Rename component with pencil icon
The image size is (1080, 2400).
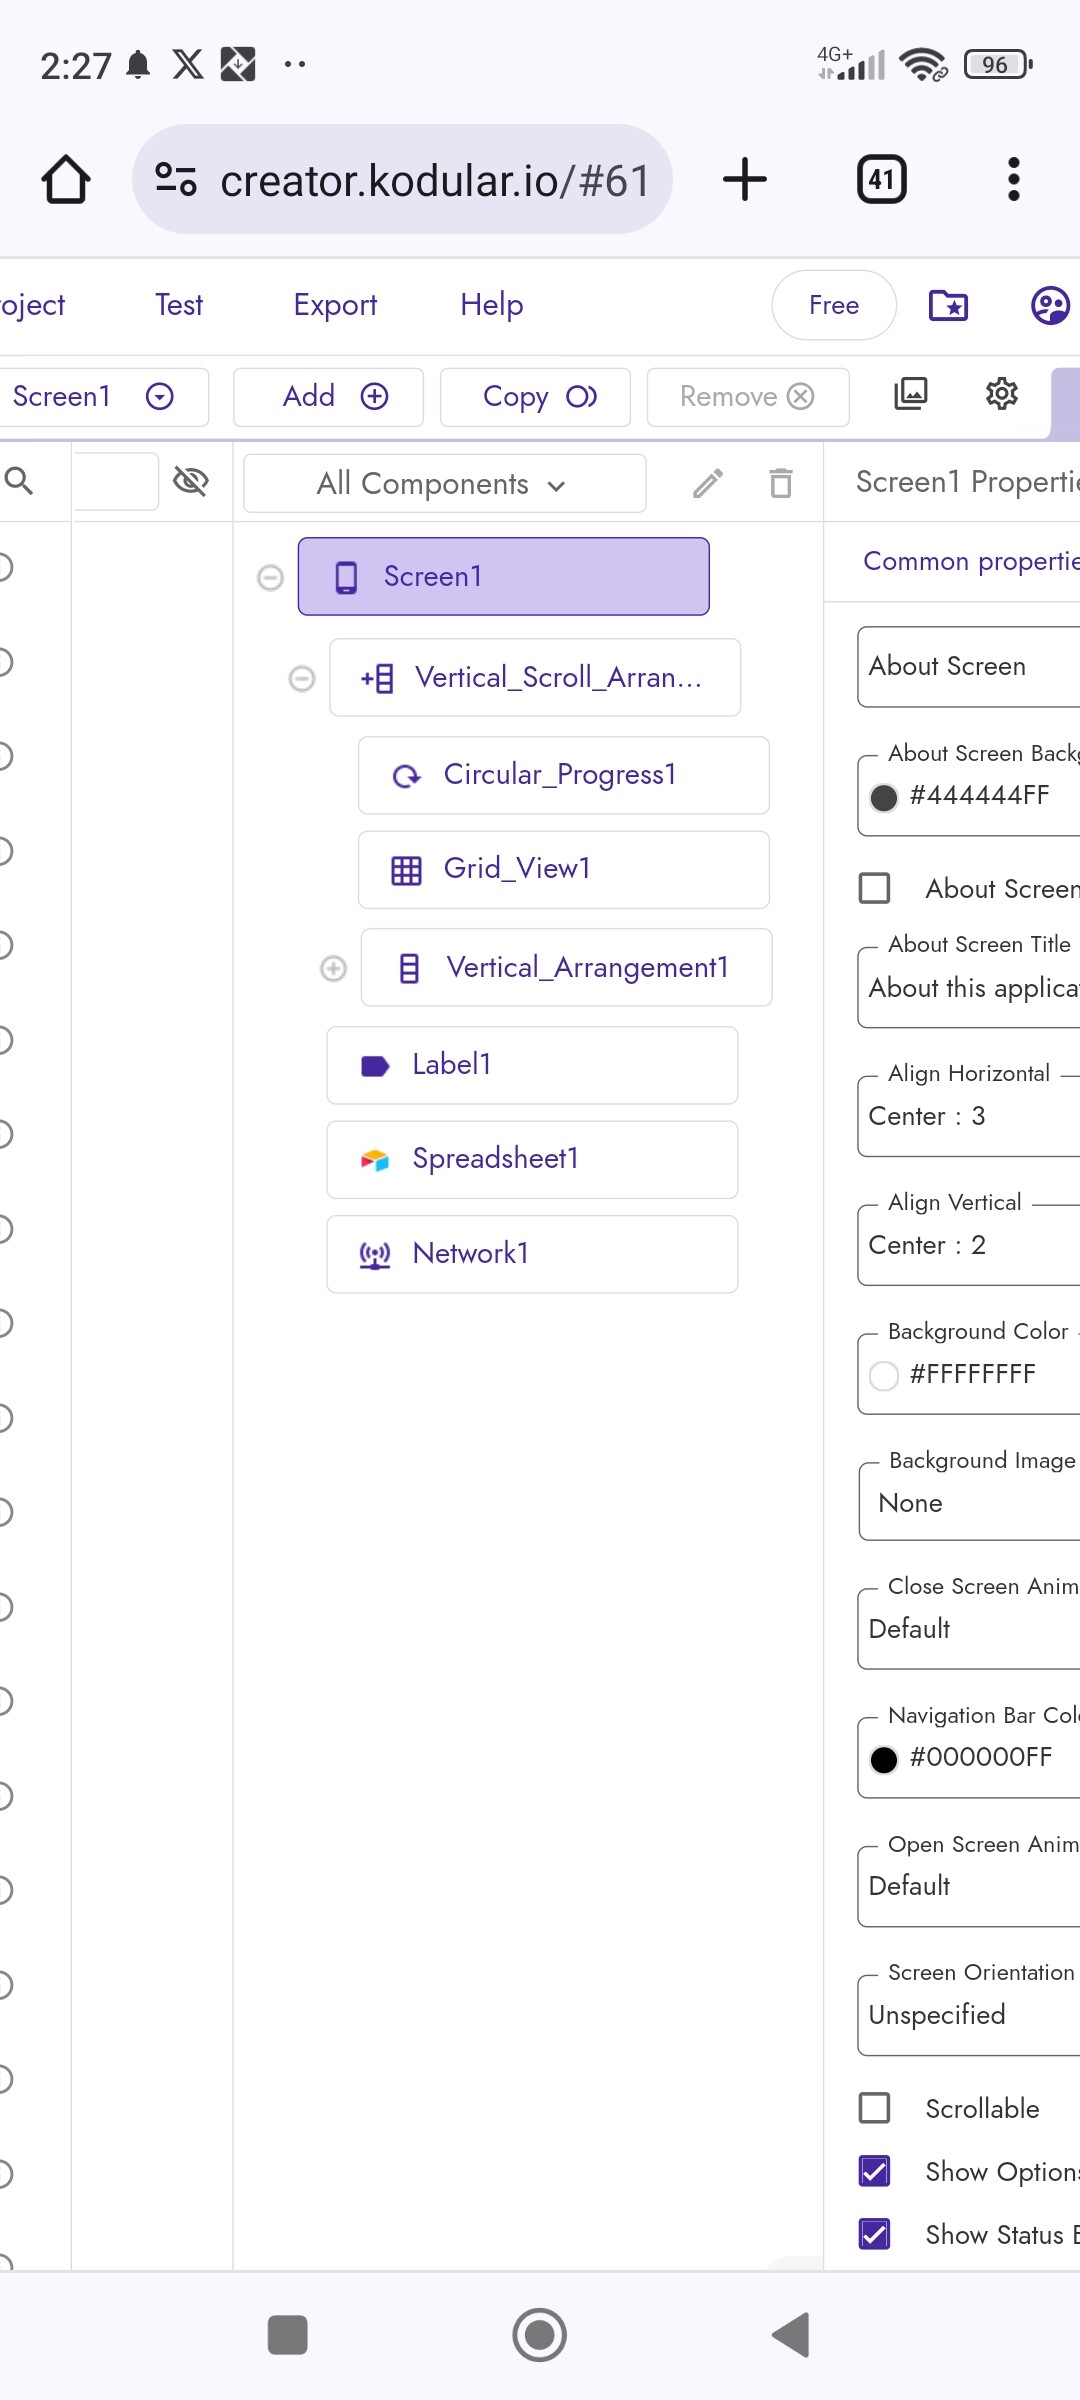coord(708,484)
